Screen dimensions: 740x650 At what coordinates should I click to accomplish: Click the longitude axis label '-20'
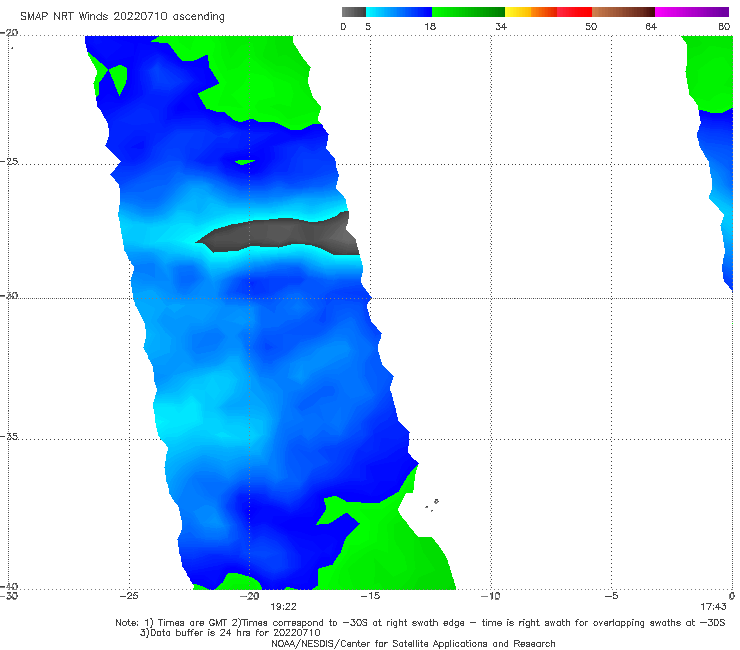[x=250, y=596]
